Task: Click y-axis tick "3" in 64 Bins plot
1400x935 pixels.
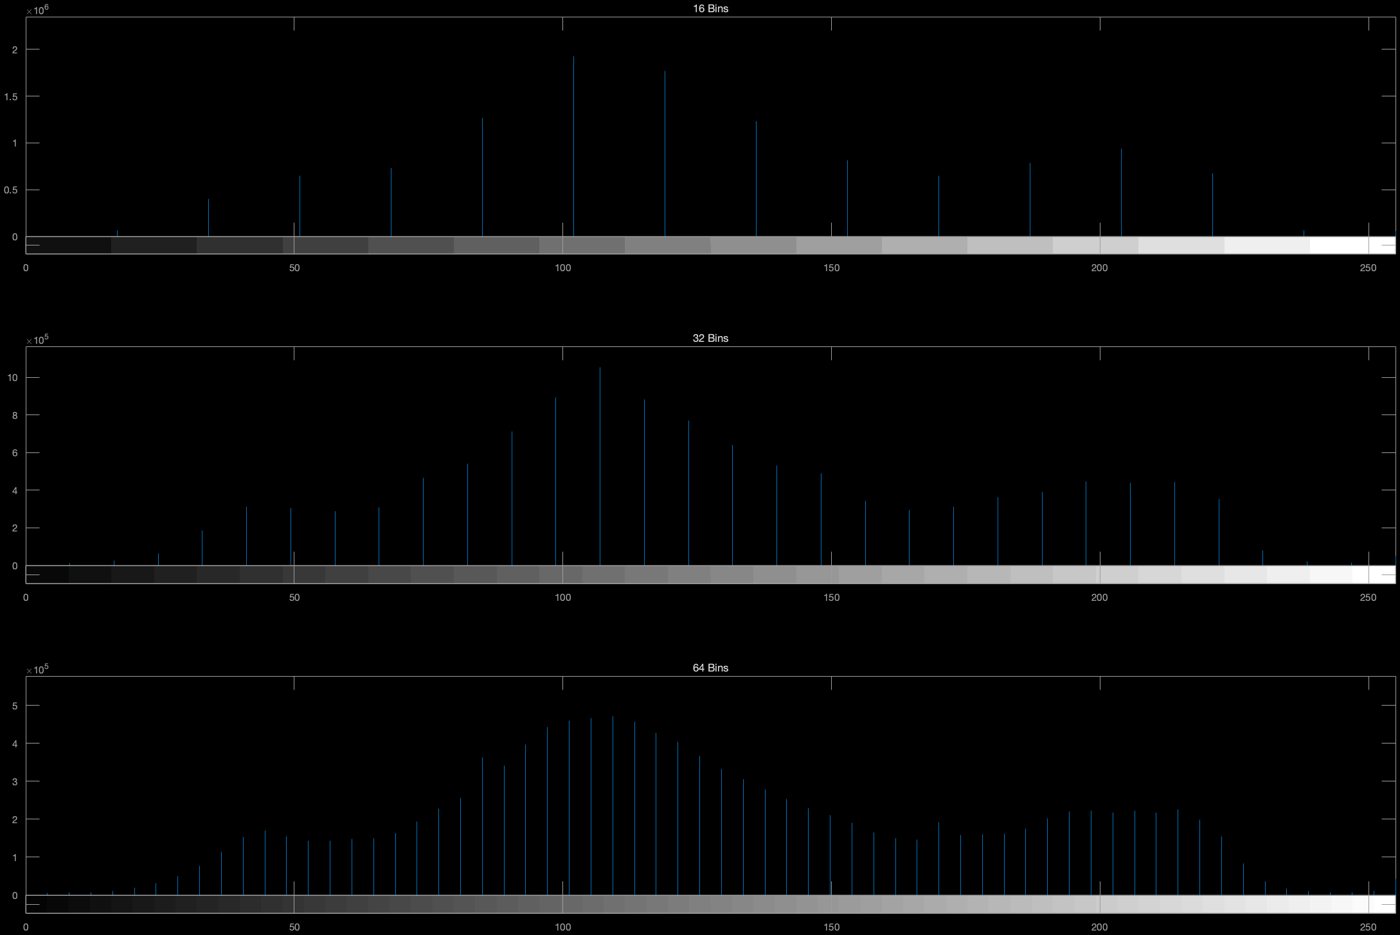Action: (x=17, y=782)
